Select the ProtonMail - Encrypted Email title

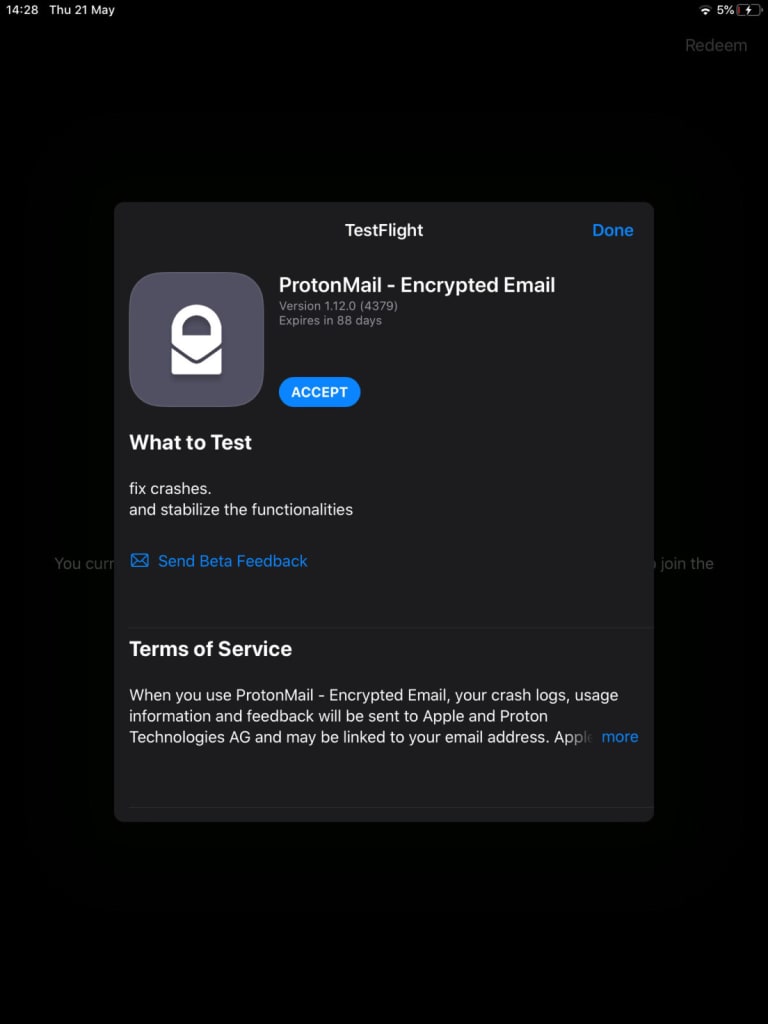tap(417, 285)
